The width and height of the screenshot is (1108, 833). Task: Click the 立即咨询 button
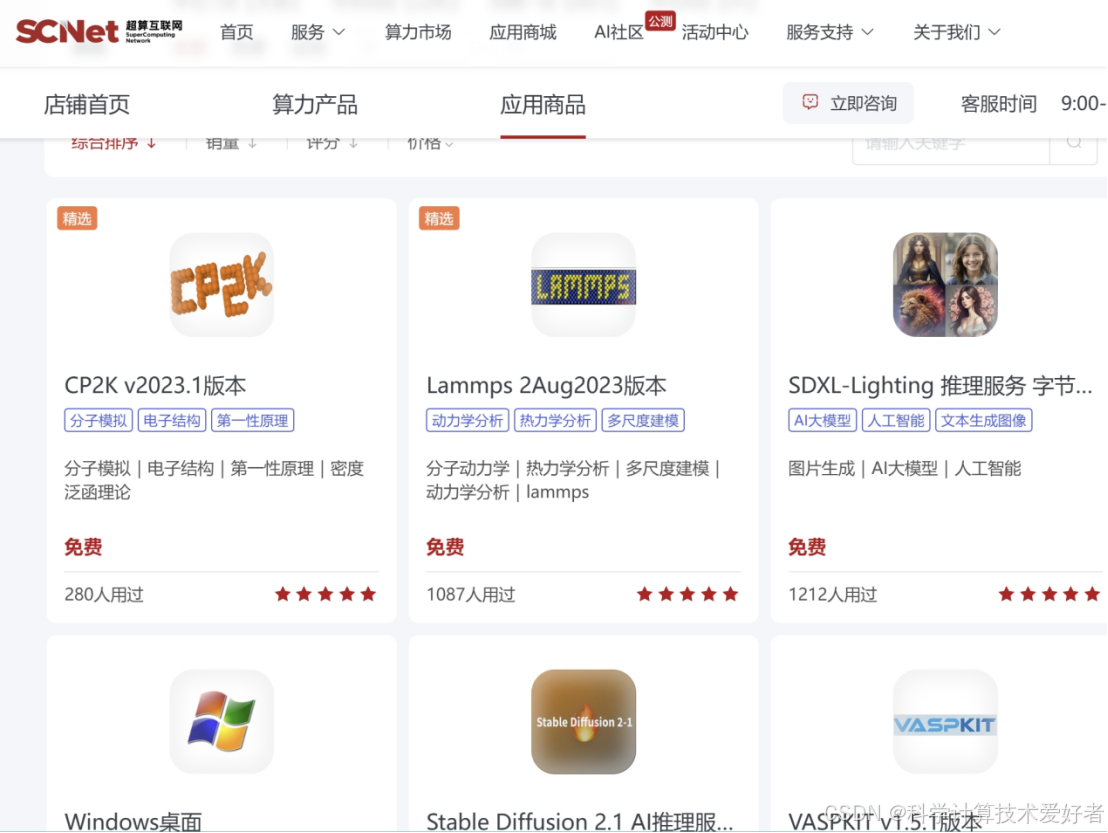(x=848, y=103)
